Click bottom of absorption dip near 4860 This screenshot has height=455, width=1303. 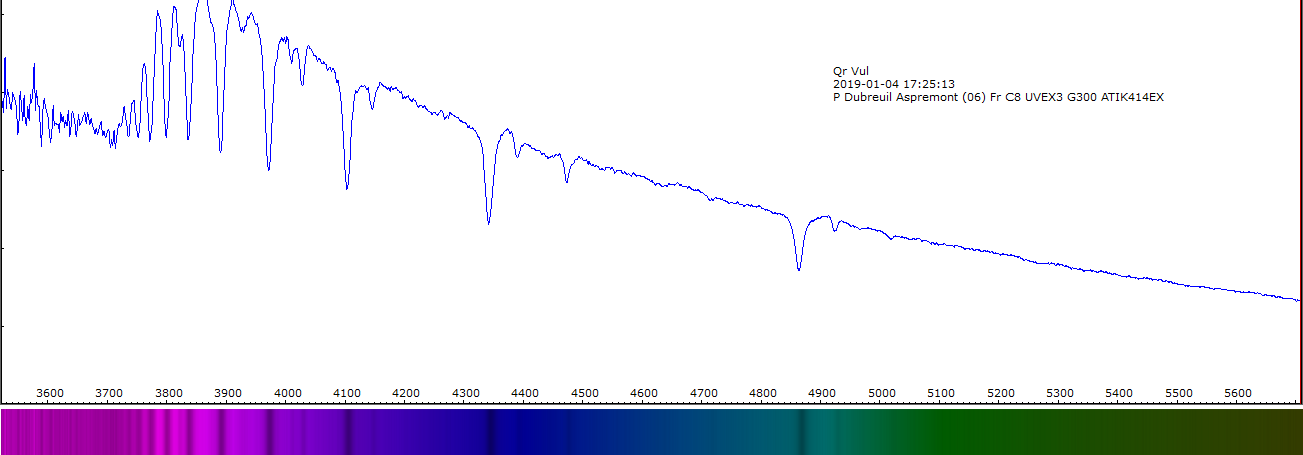click(798, 269)
